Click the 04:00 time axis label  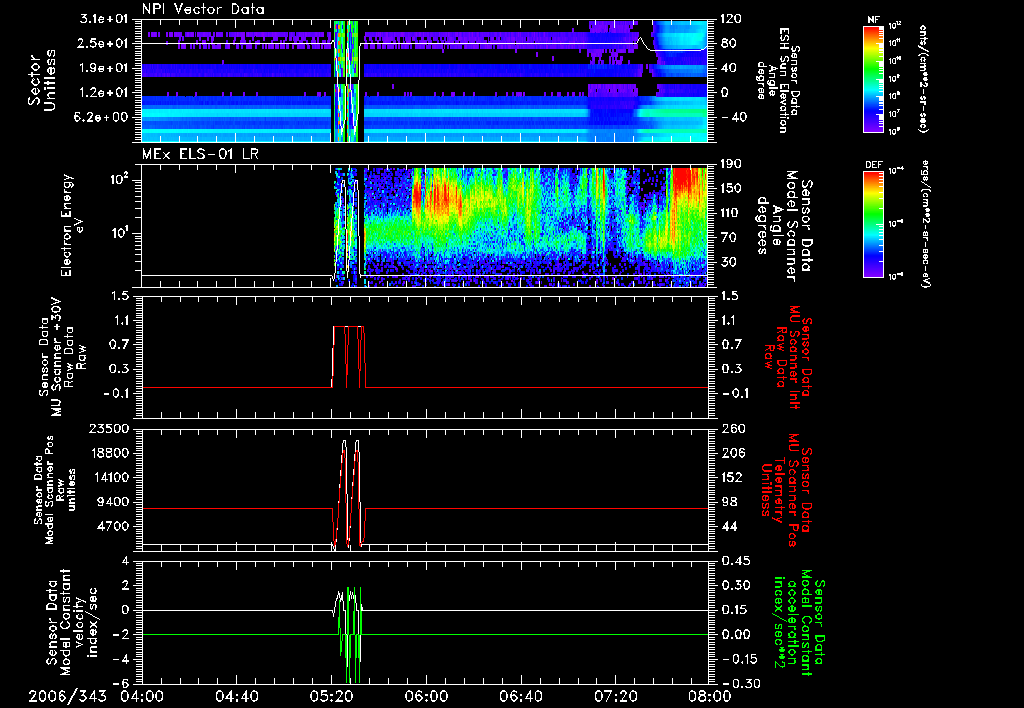141,696
